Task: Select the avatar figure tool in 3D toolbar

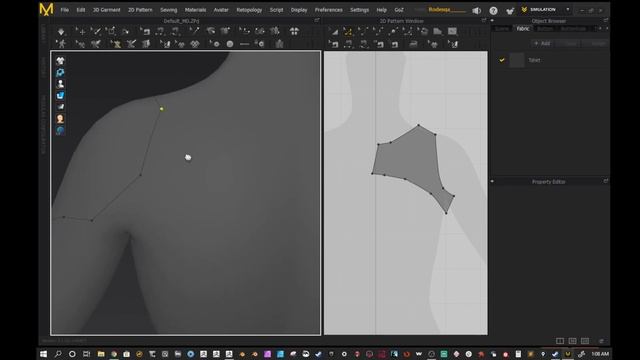Action: point(62,44)
